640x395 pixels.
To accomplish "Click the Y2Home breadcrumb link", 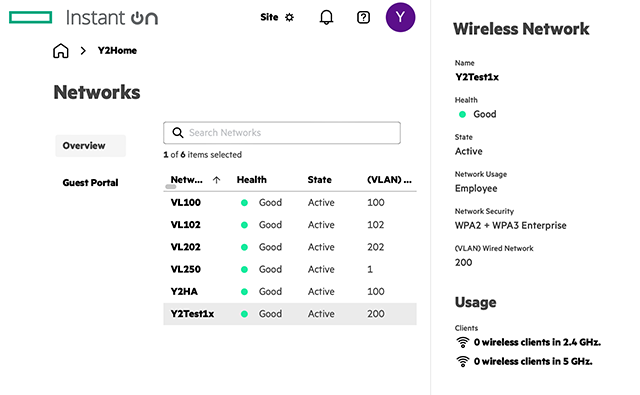I will point(117,51).
